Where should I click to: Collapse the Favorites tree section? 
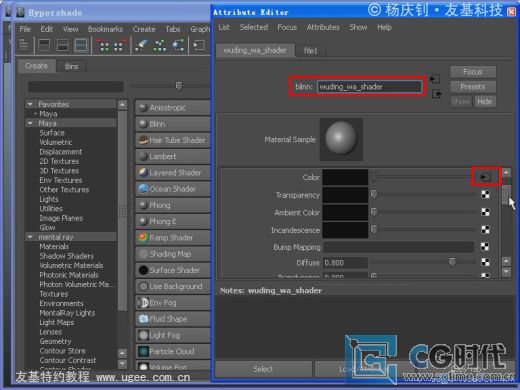pyautogui.click(x=30, y=104)
